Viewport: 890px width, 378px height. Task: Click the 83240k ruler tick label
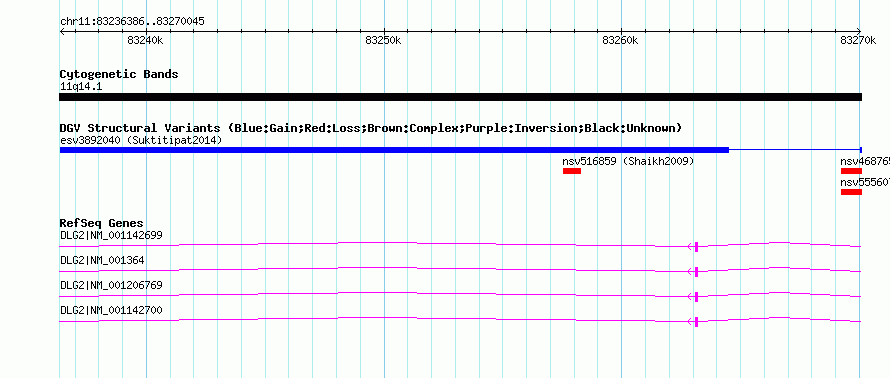point(146,40)
